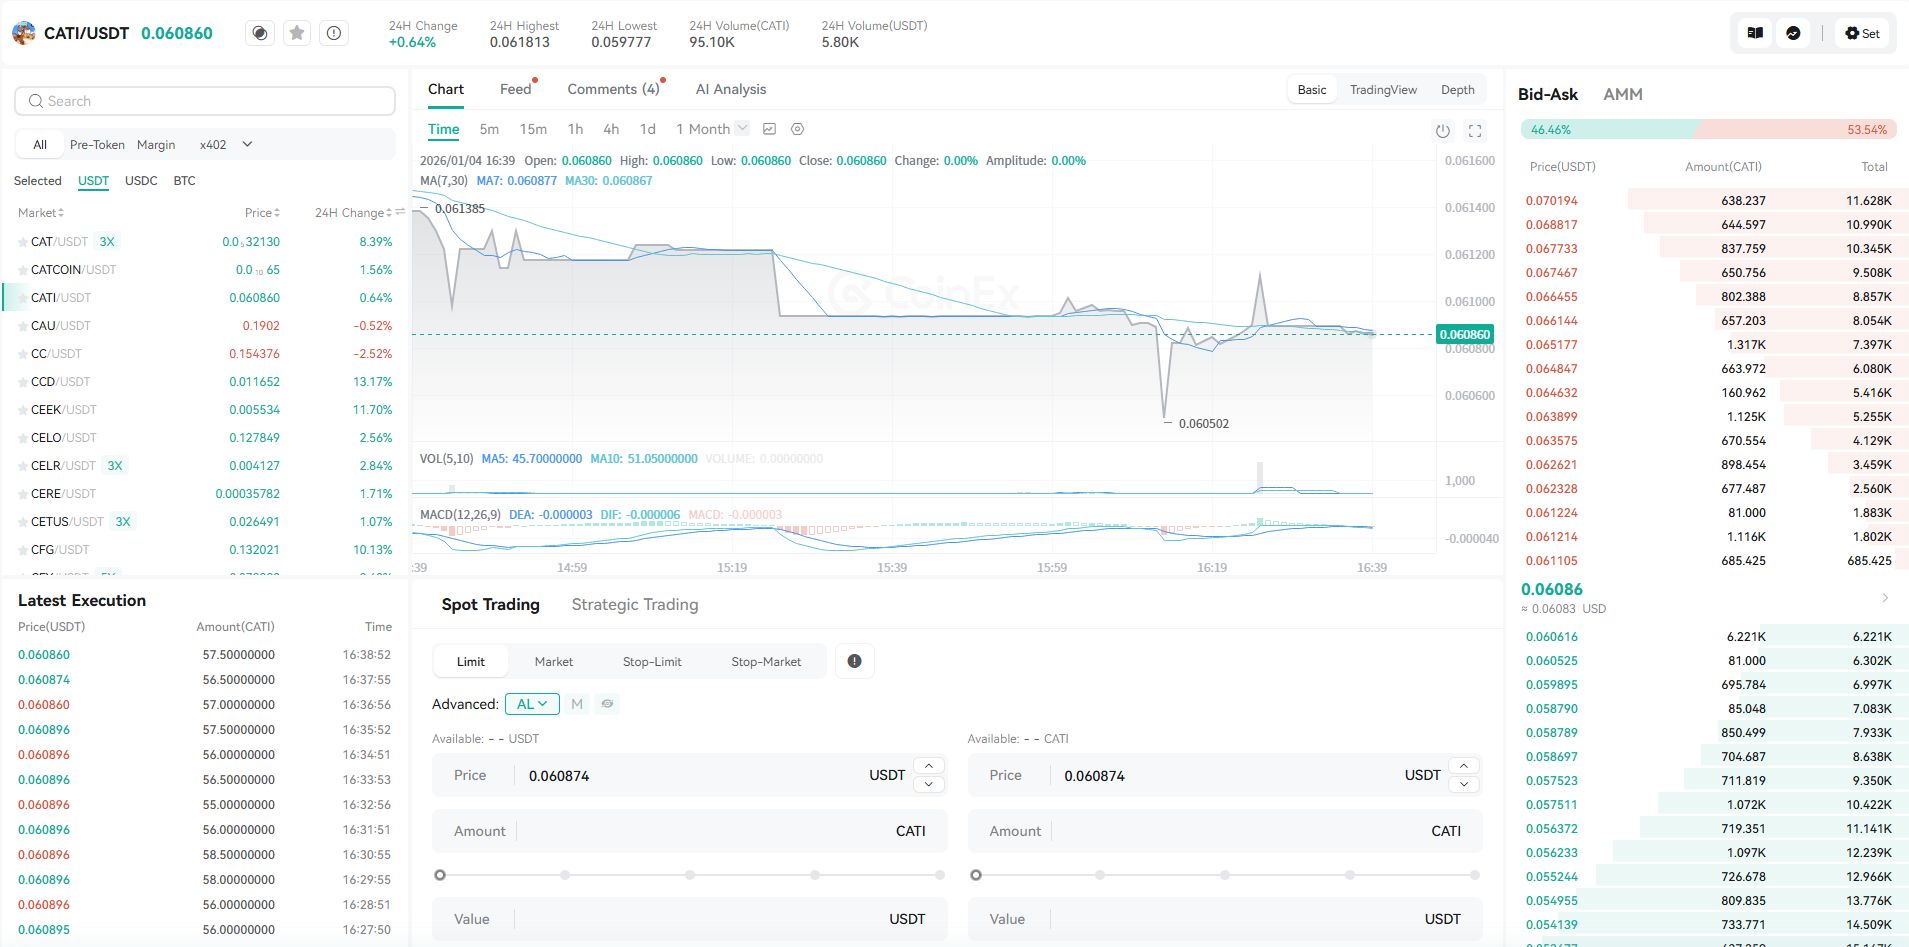The height and width of the screenshot is (947, 1909).
Task: Expand the x402 category dropdown arrow
Action: click(247, 144)
